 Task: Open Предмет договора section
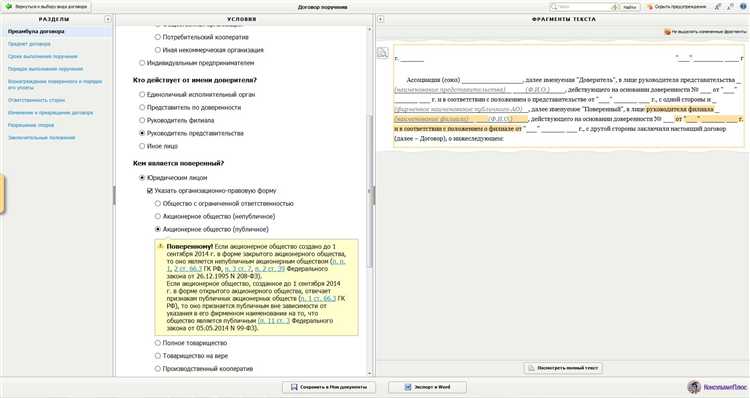coord(29,44)
